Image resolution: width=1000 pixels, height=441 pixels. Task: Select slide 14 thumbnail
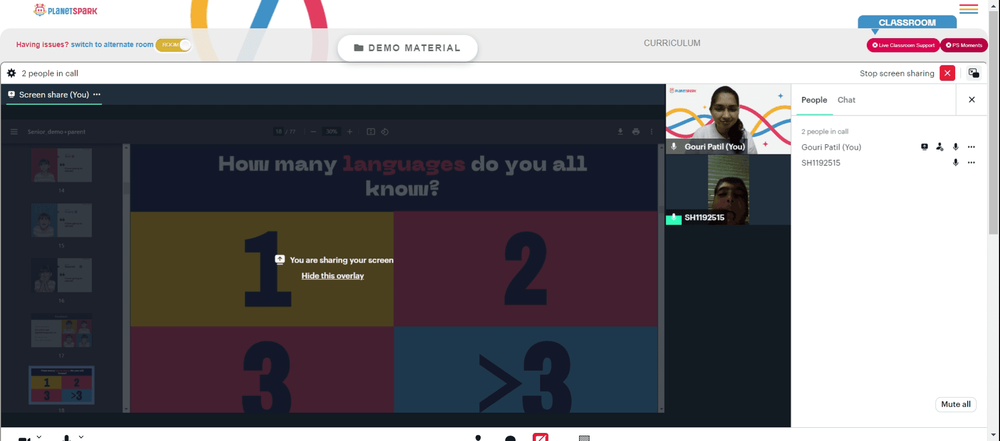[61, 165]
